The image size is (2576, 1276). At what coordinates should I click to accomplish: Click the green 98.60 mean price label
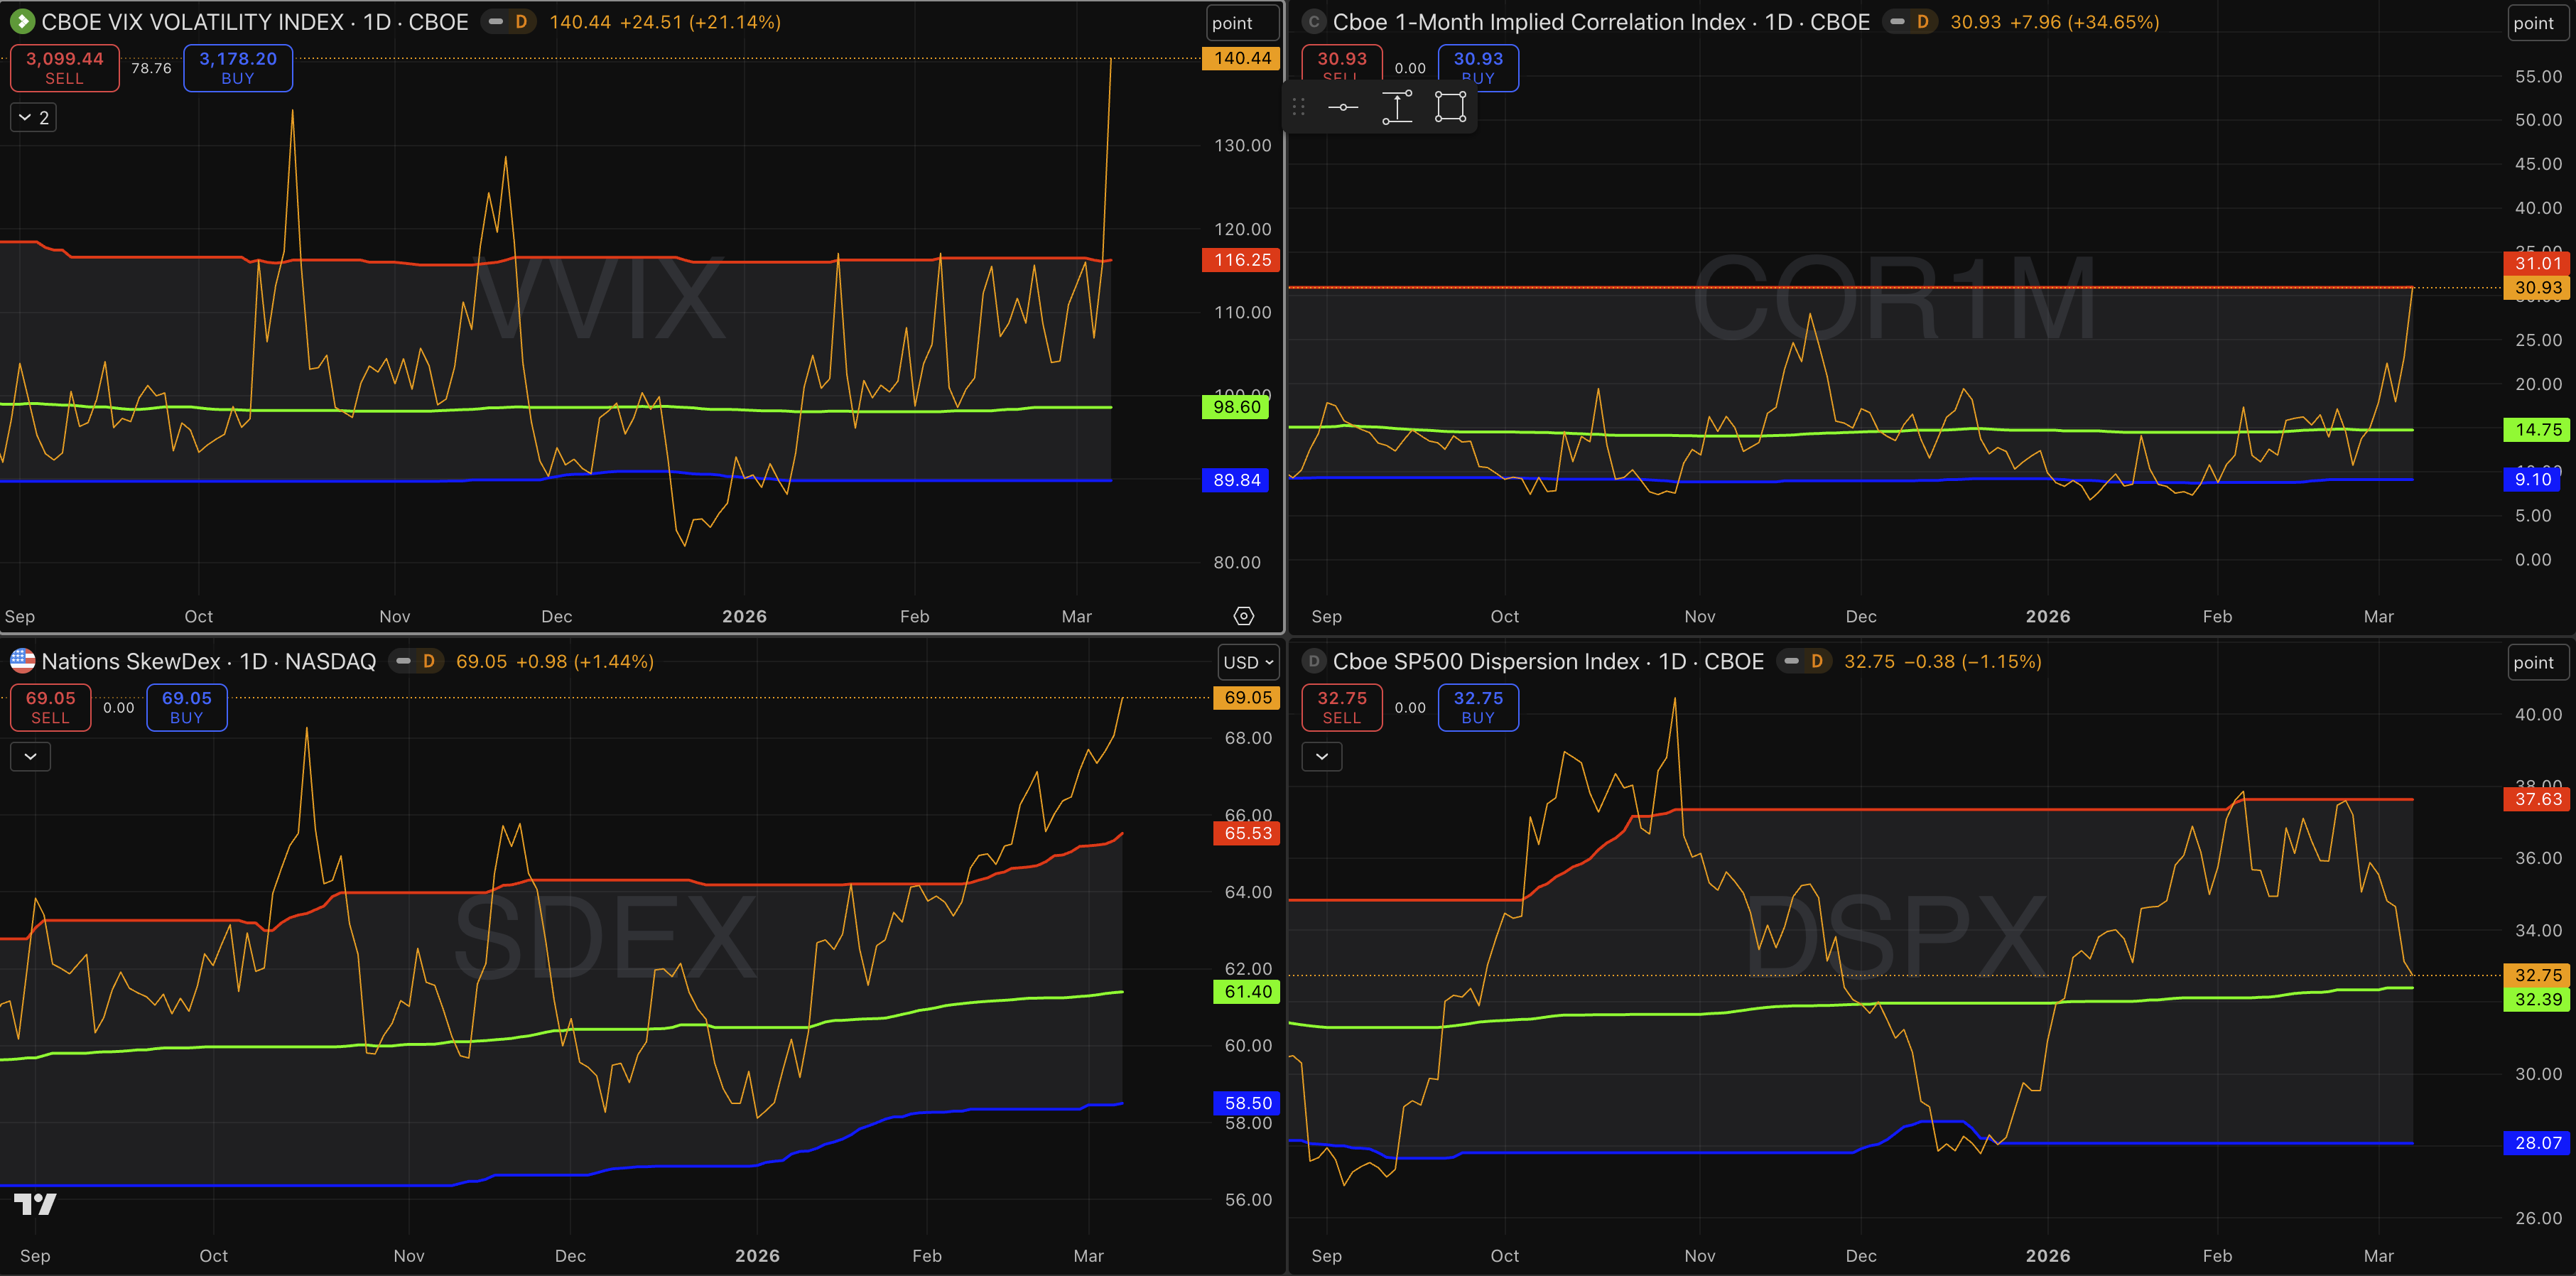[x=1235, y=407]
